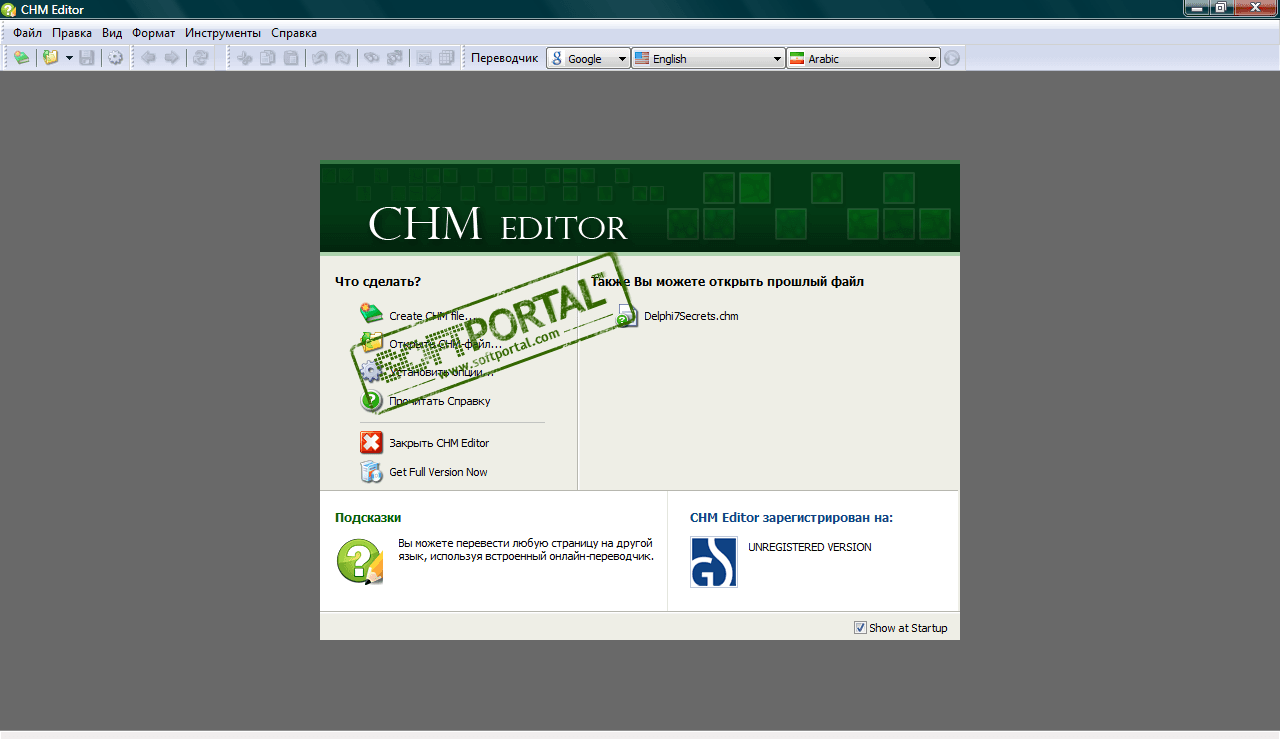
Task: Click the Create CHM file link
Action: coord(431,316)
